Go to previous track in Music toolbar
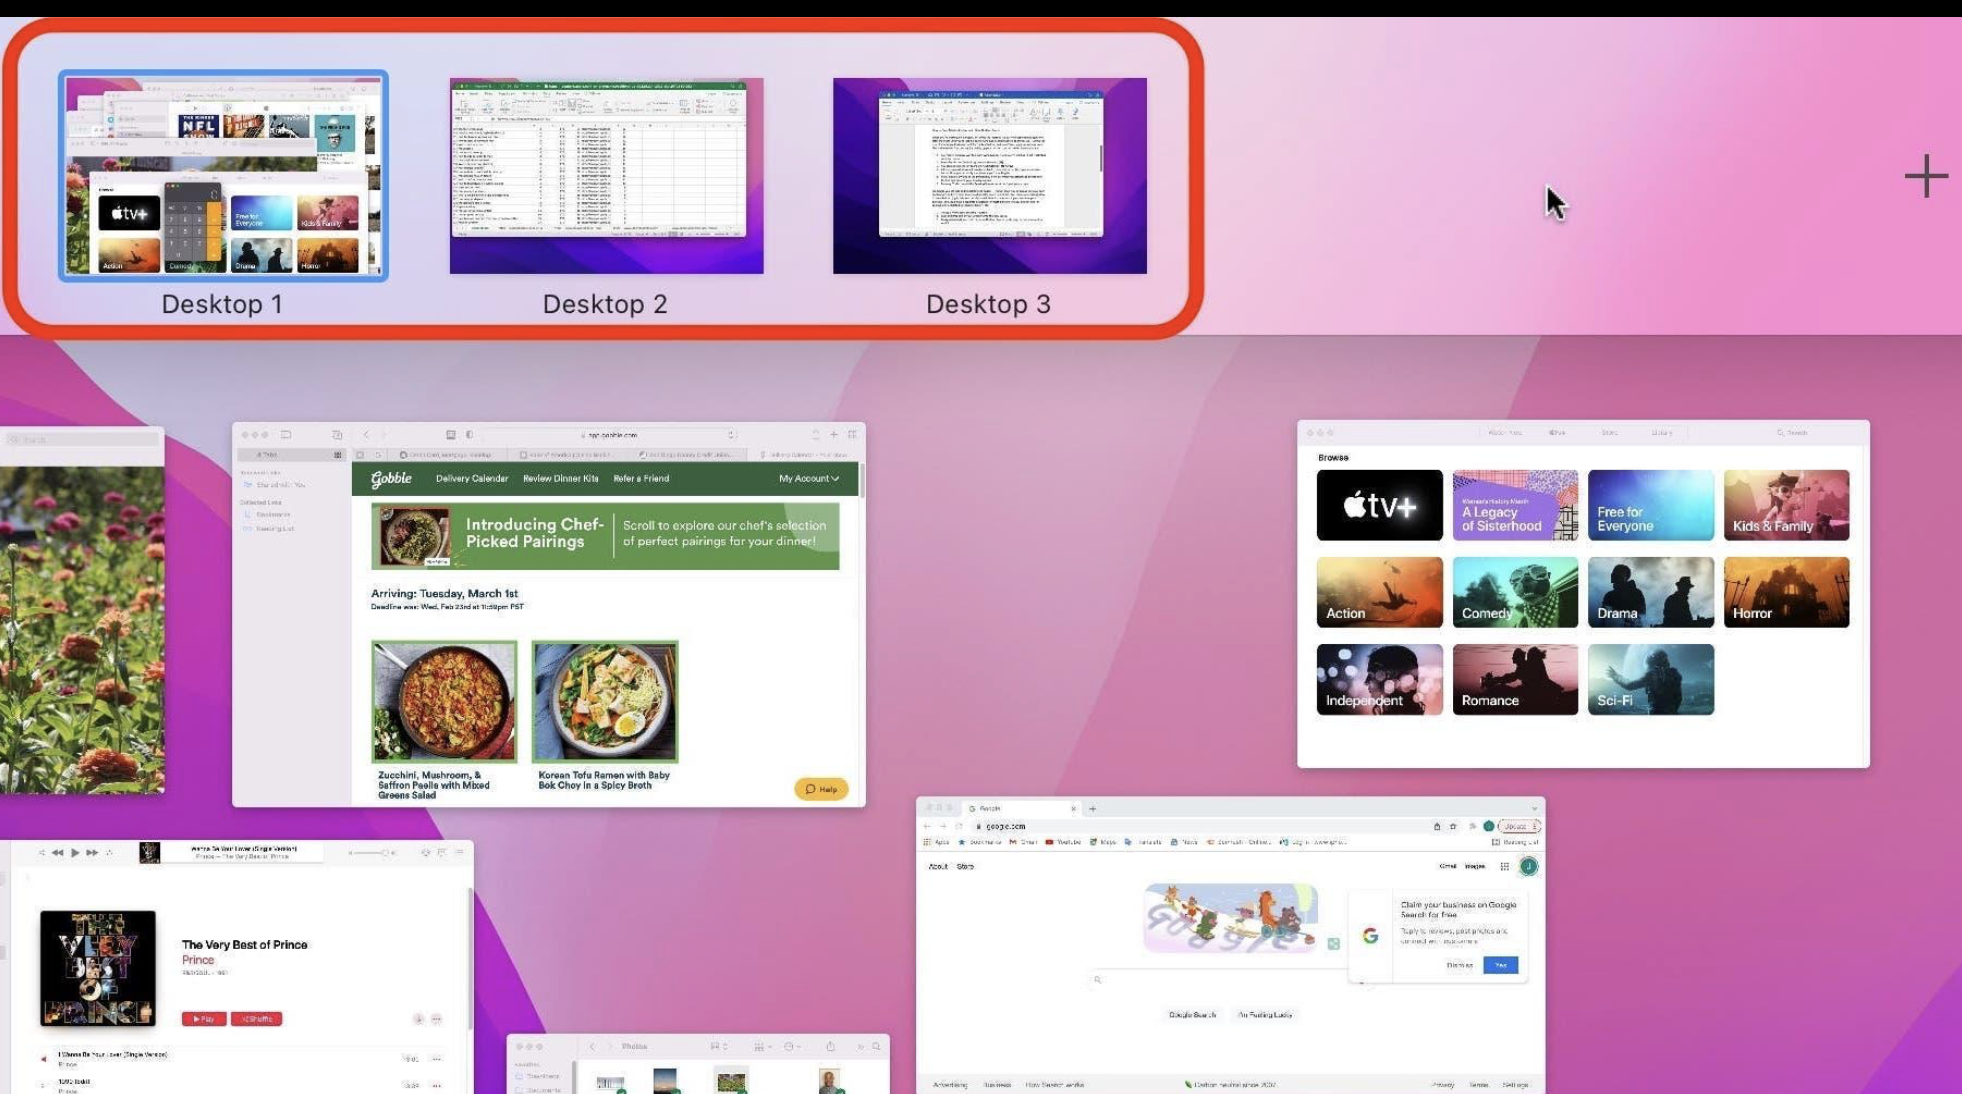Screen dimensions: 1962x1094 pos(57,853)
